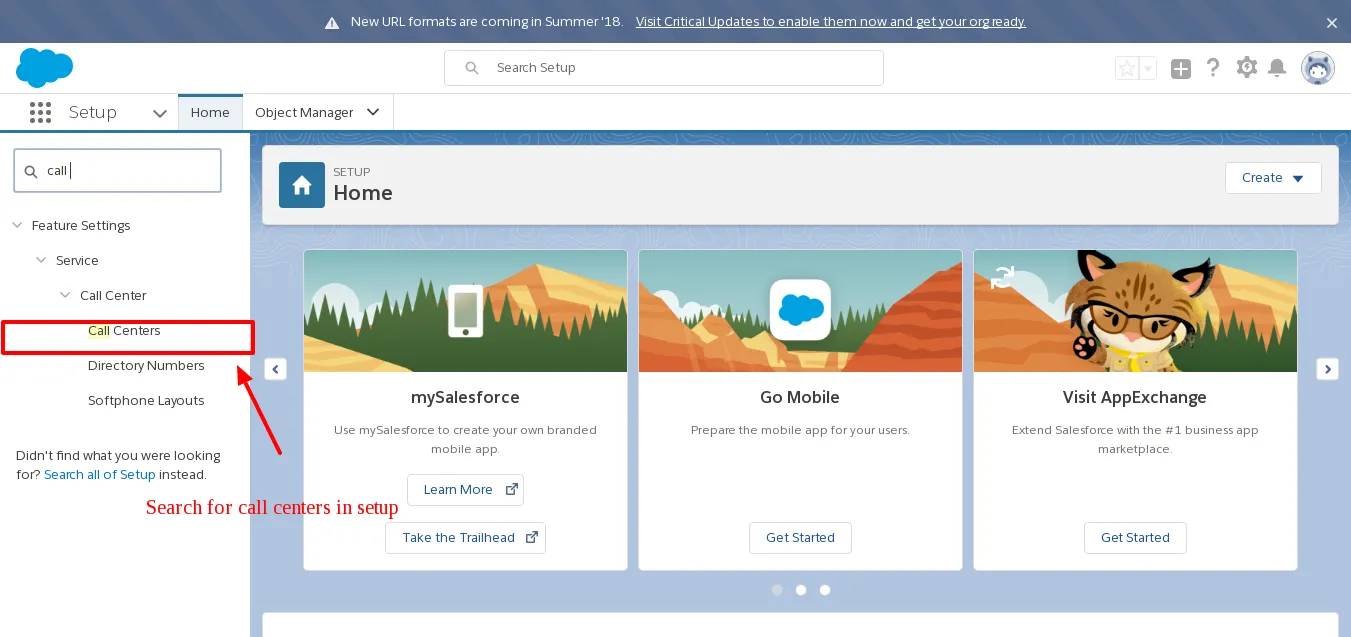Click Get Started under Visit AppExchange
The width and height of the screenshot is (1351, 637).
coord(1135,538)
